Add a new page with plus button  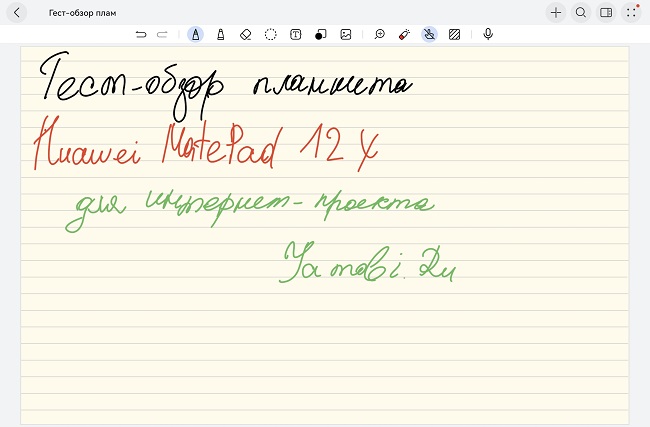click(x=555, y=12)
